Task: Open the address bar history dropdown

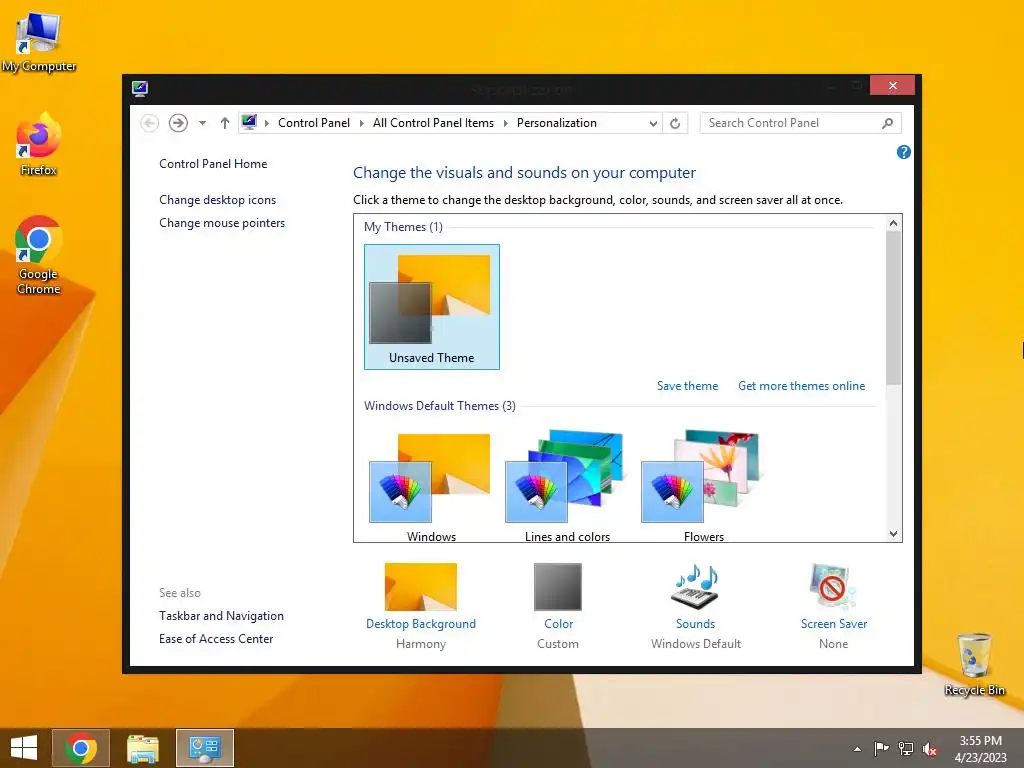Action: click(652, 123)
